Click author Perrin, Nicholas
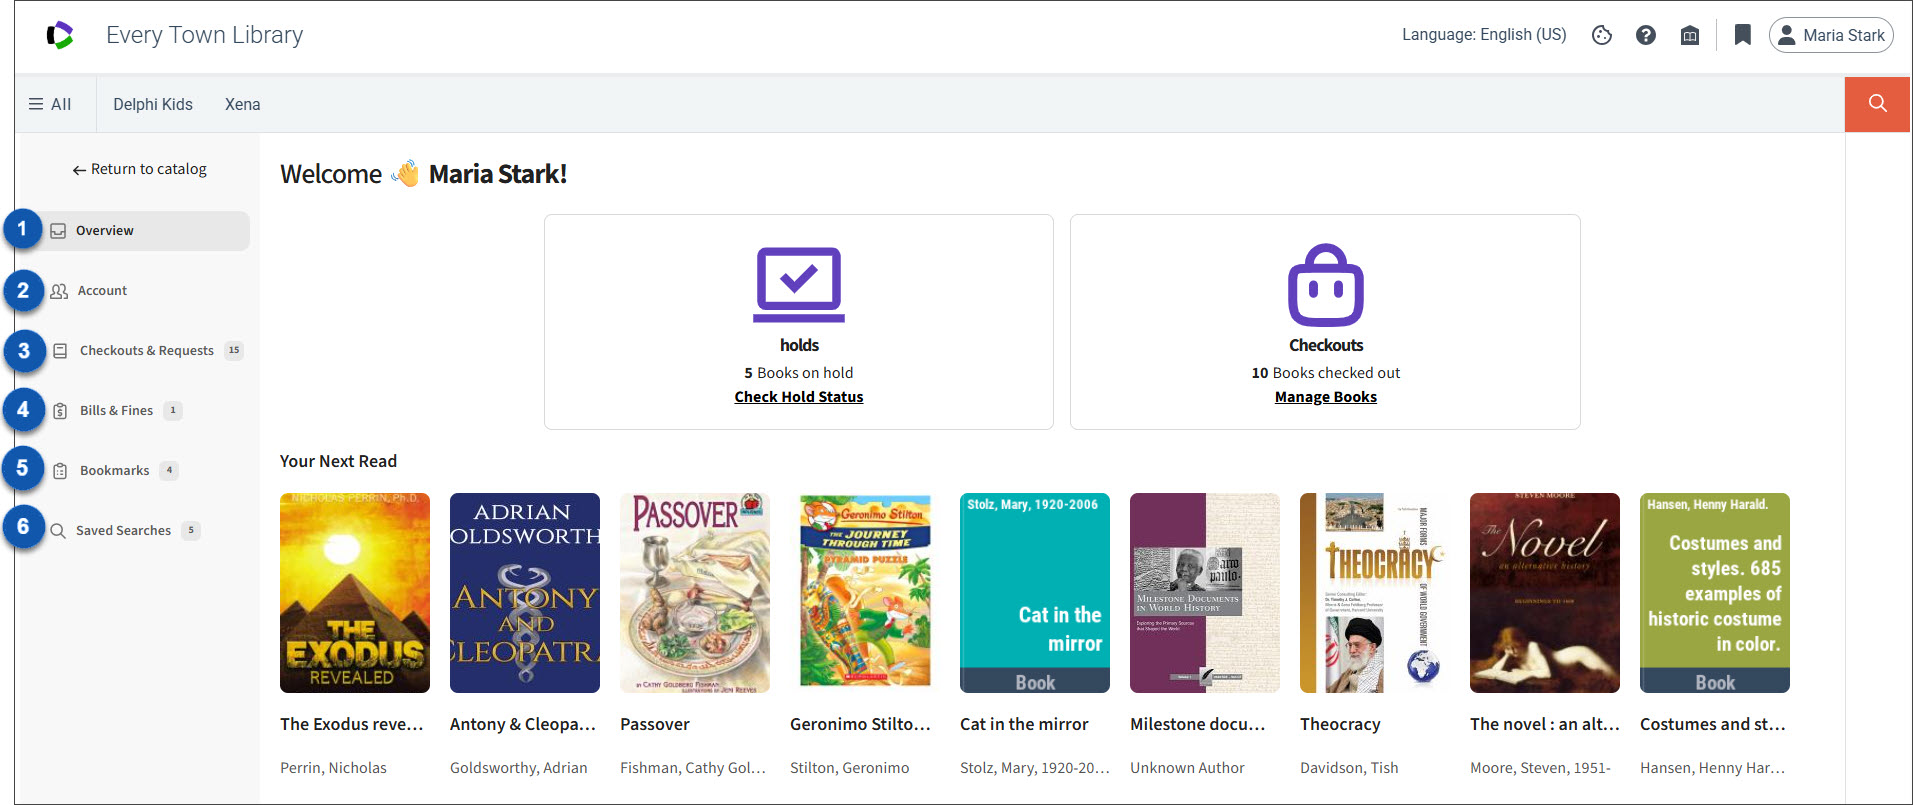1913x805 pixels. coord(333,768)
